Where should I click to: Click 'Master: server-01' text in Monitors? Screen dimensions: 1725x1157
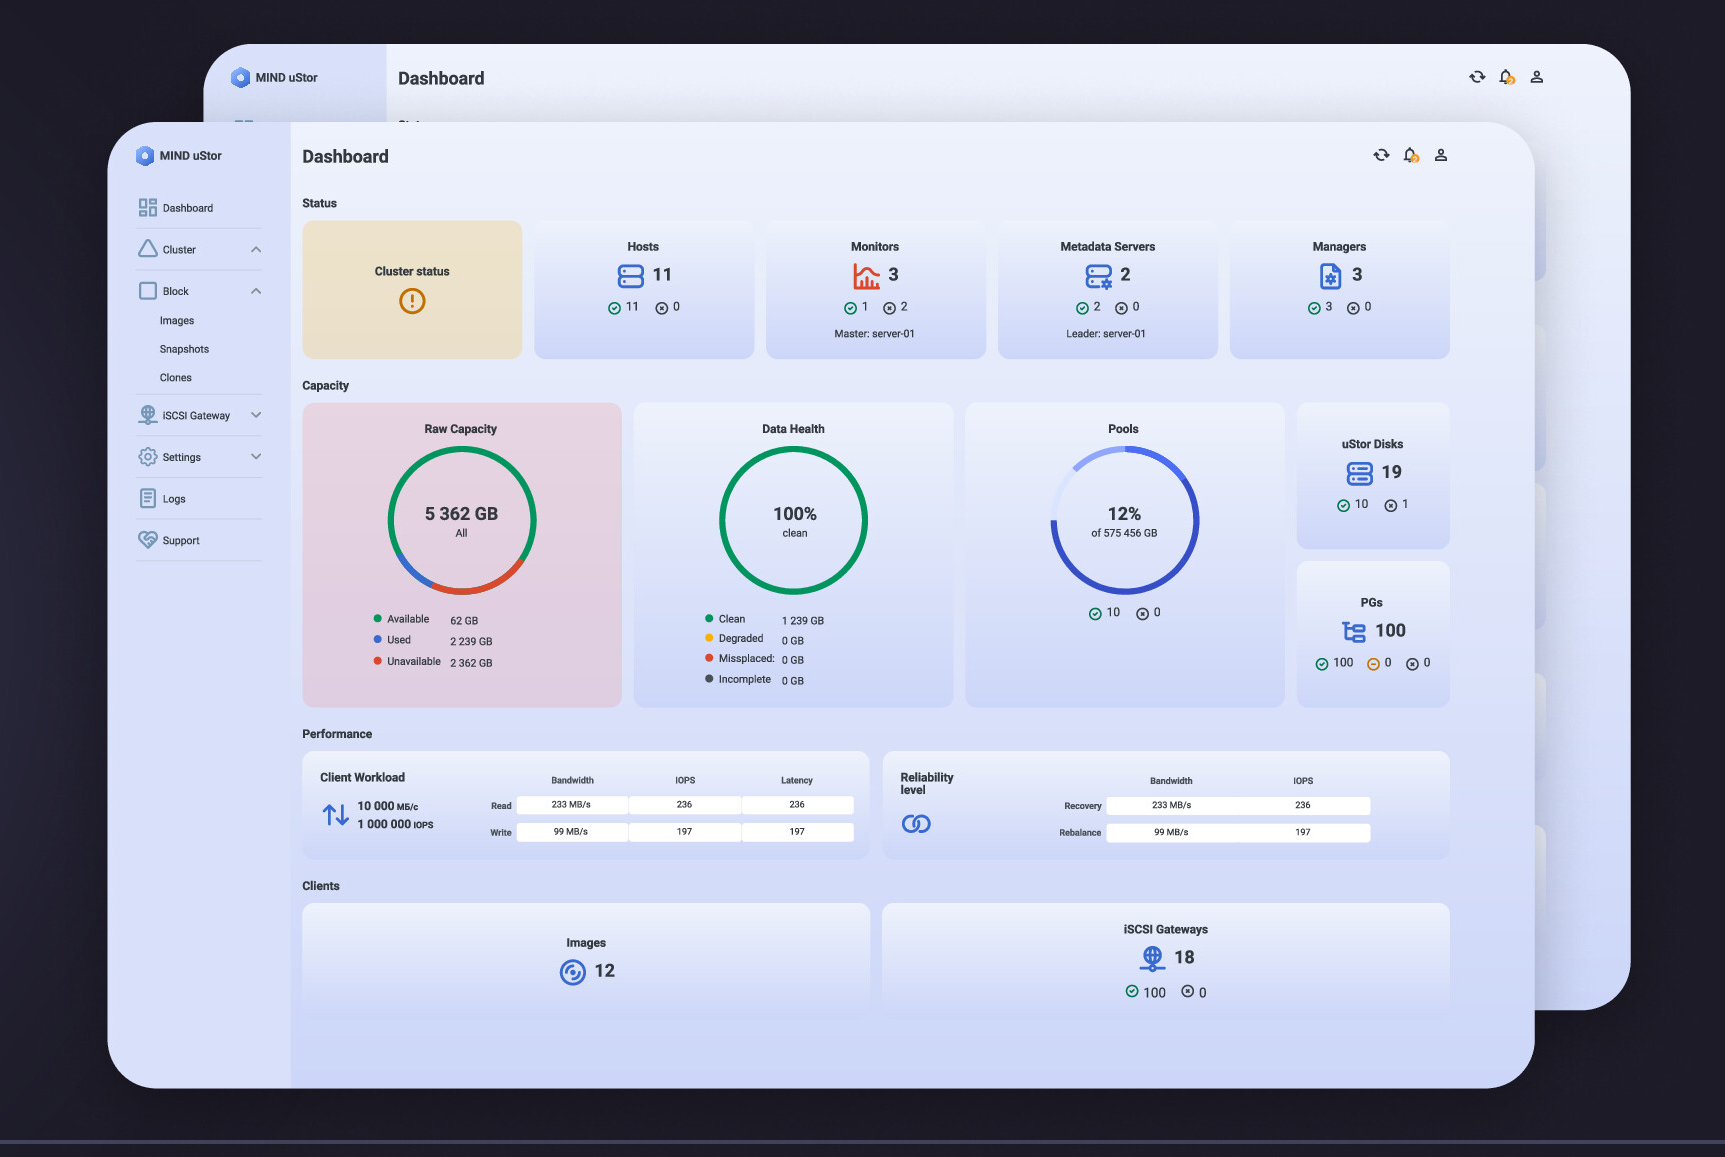[875, 334]
